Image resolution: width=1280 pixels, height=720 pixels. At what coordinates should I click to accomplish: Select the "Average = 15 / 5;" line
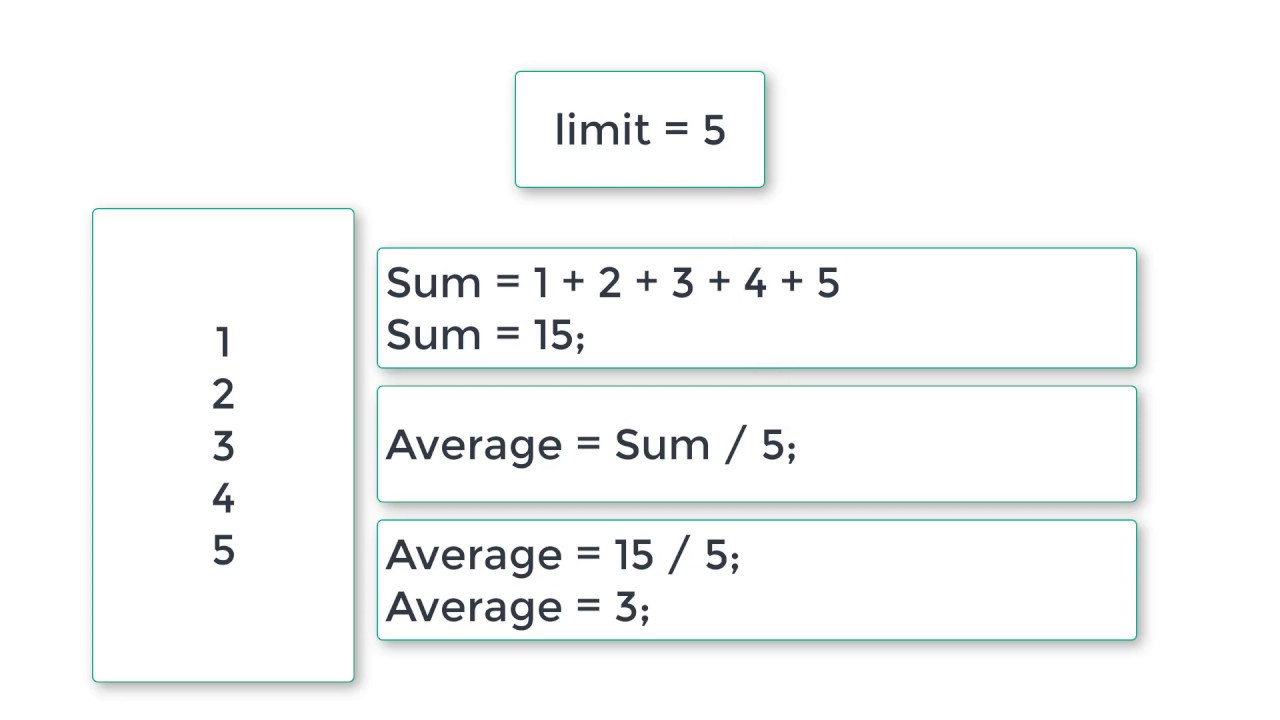[x=562, y=555]
